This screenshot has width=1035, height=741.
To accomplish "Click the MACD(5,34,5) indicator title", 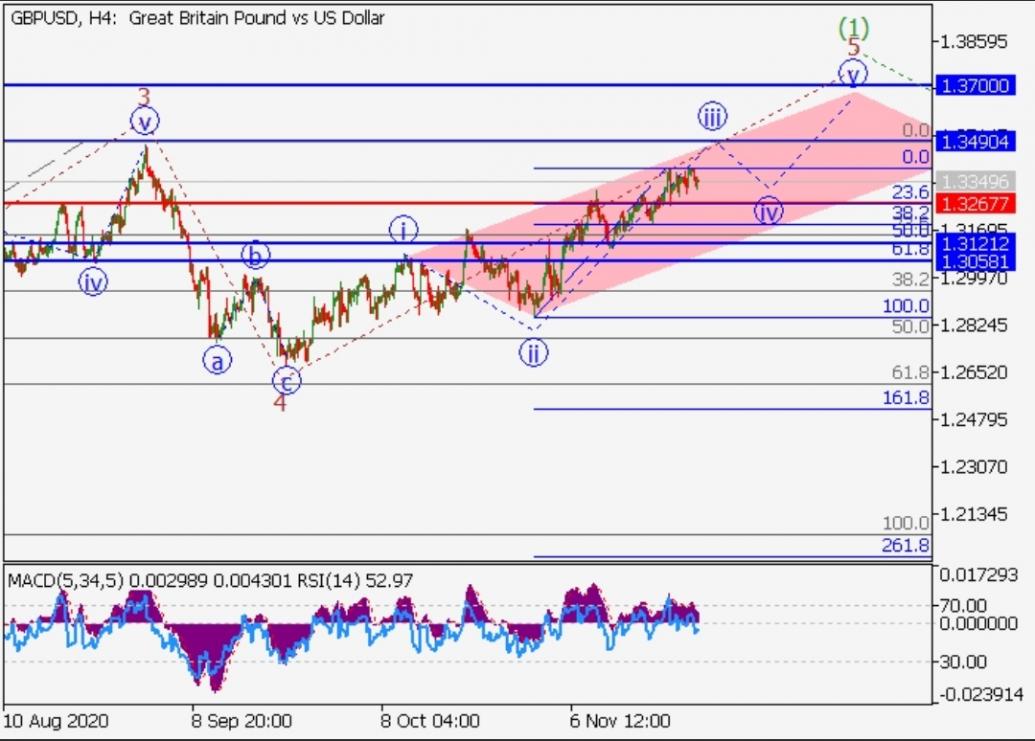I will point(65,580).
